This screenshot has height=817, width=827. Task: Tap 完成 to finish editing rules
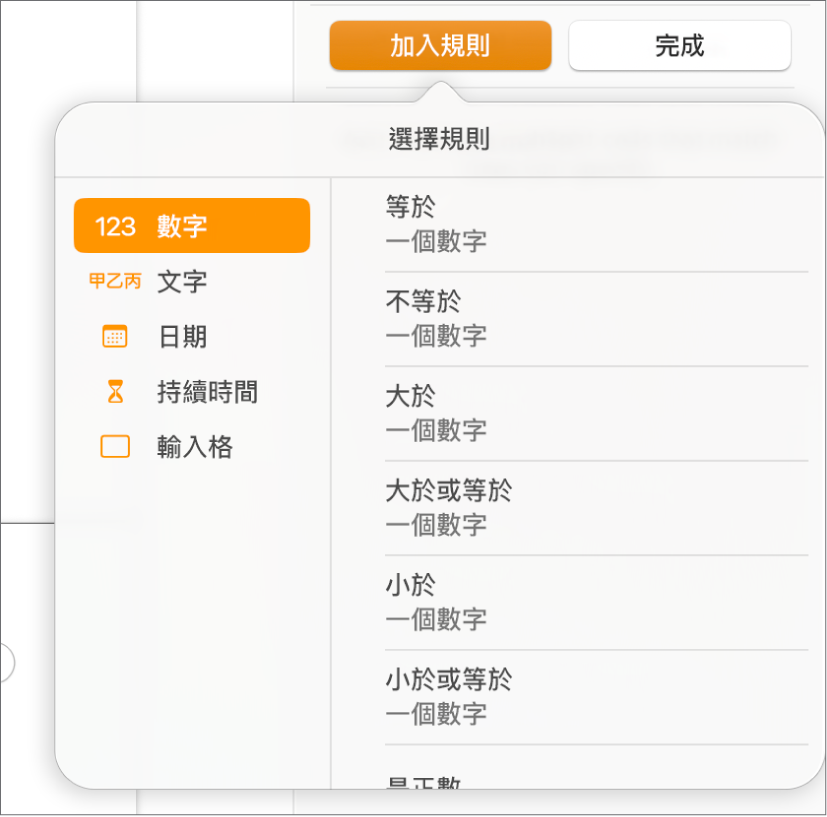pos(680,46)
